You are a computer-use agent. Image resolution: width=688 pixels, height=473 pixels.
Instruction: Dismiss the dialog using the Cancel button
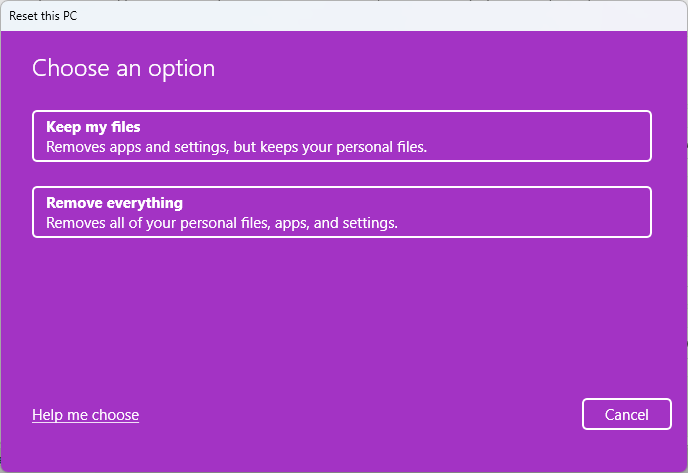tap(626, 415)
